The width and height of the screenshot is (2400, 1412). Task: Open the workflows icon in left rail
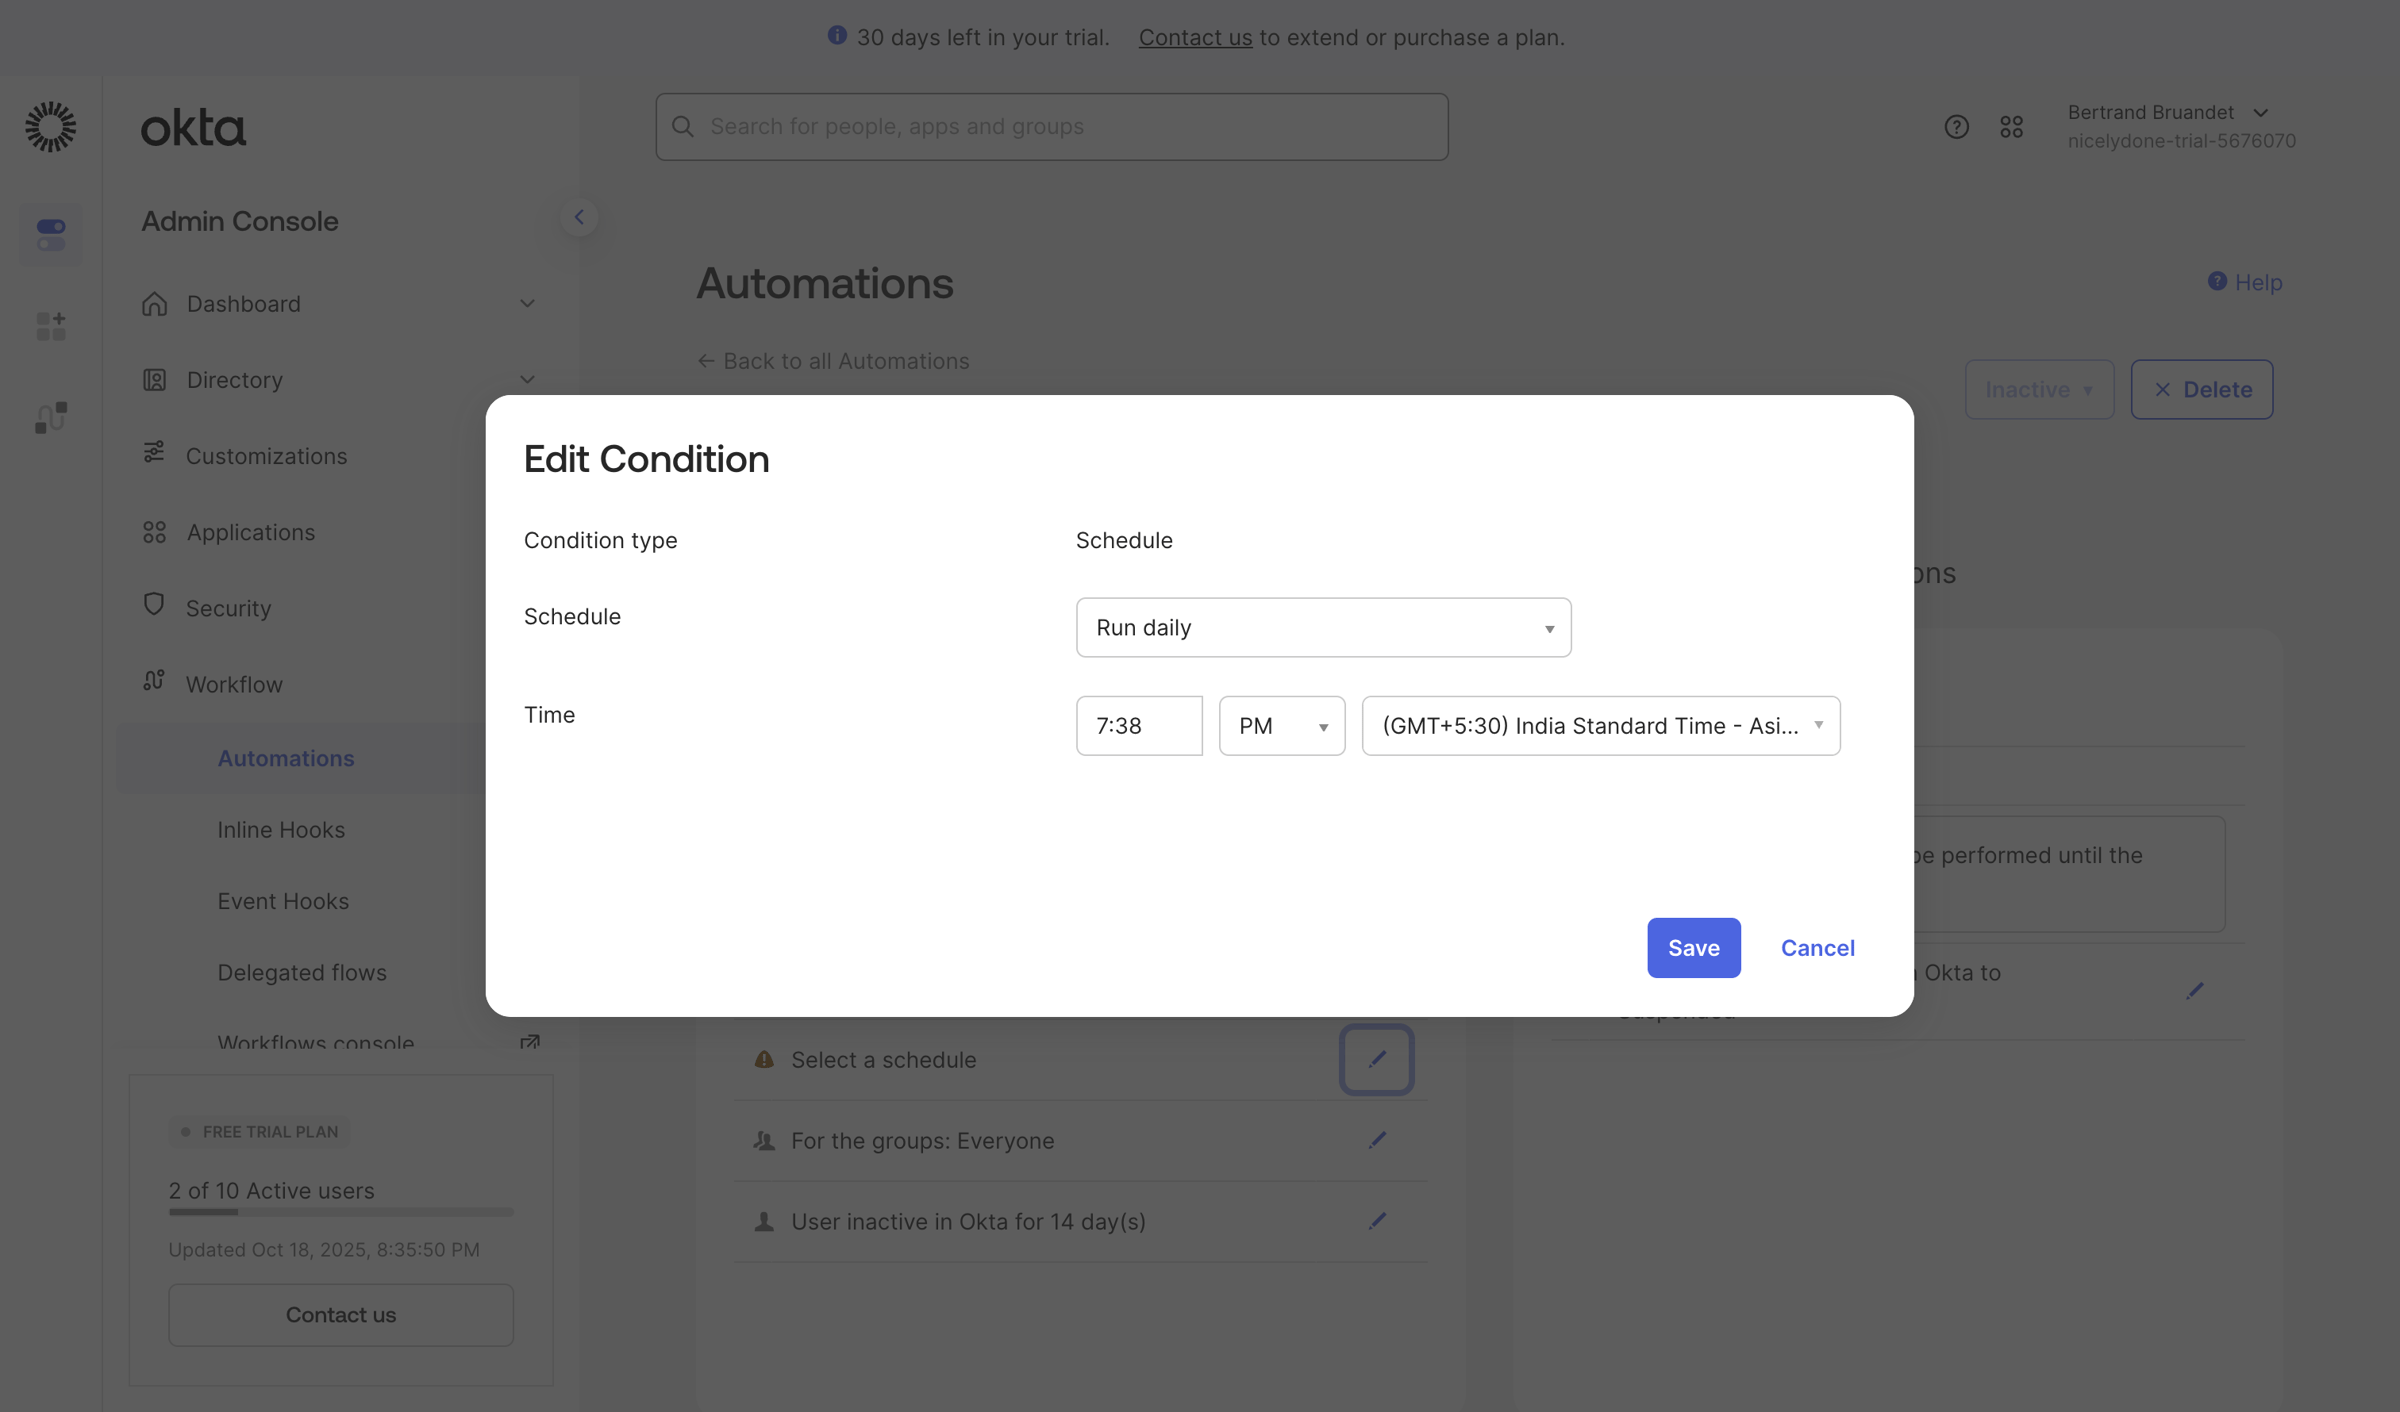(x=51, y=417)
